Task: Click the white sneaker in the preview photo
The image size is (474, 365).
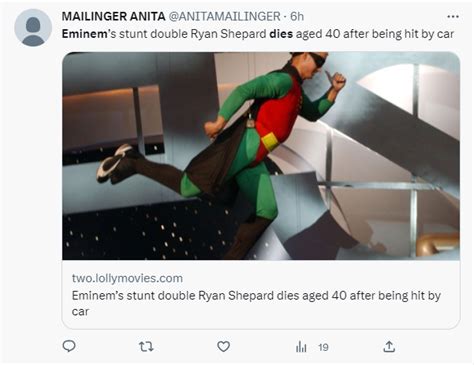Action: coord(112,162)
